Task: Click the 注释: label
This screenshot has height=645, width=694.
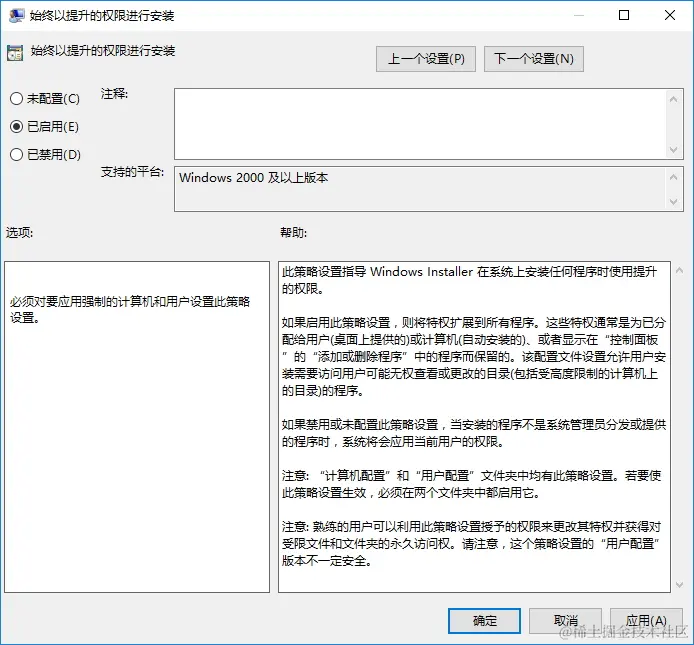Action: 114,94
